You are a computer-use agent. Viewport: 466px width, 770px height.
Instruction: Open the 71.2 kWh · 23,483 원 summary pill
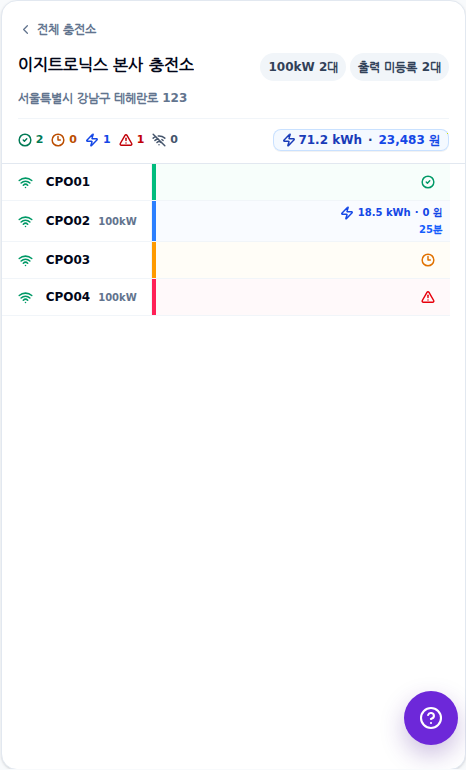click(x=361, y=140)
